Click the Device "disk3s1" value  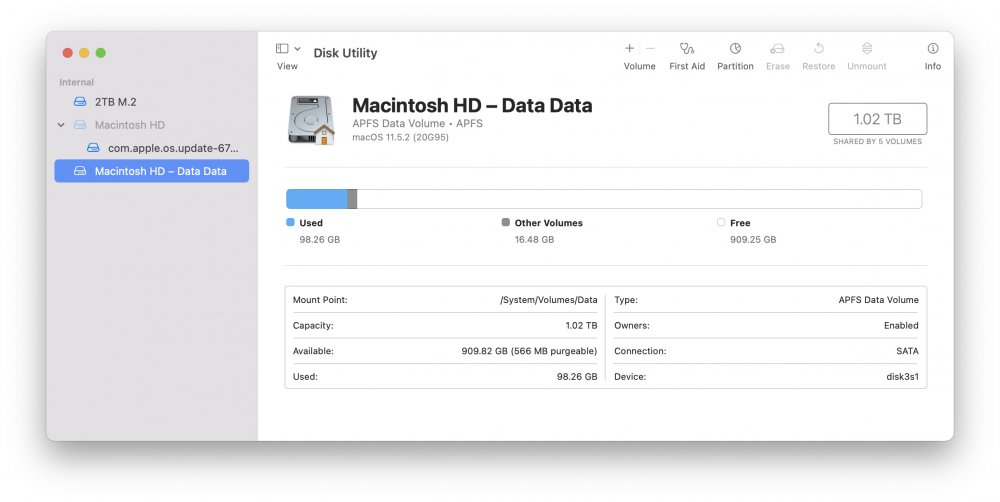[902, 376]
